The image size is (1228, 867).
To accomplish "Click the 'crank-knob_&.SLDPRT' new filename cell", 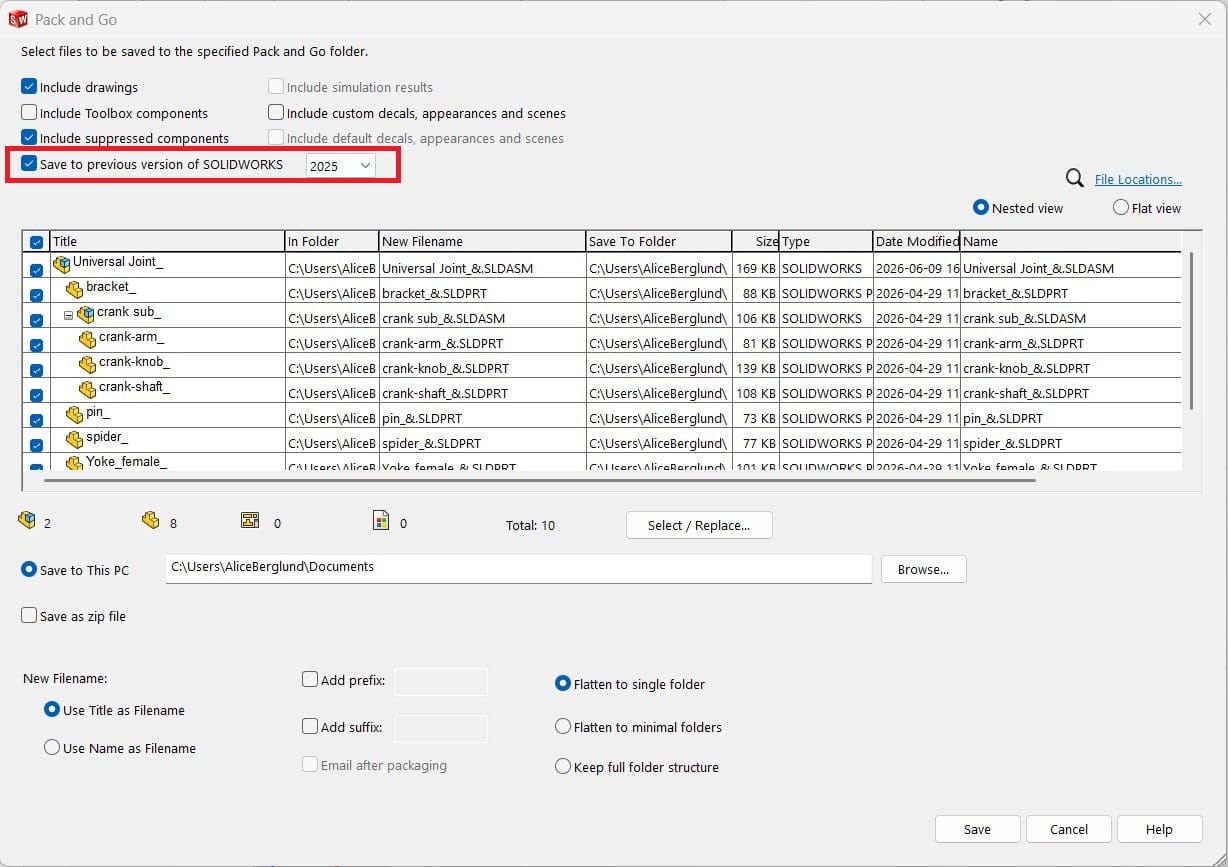I will pos(482,368).
